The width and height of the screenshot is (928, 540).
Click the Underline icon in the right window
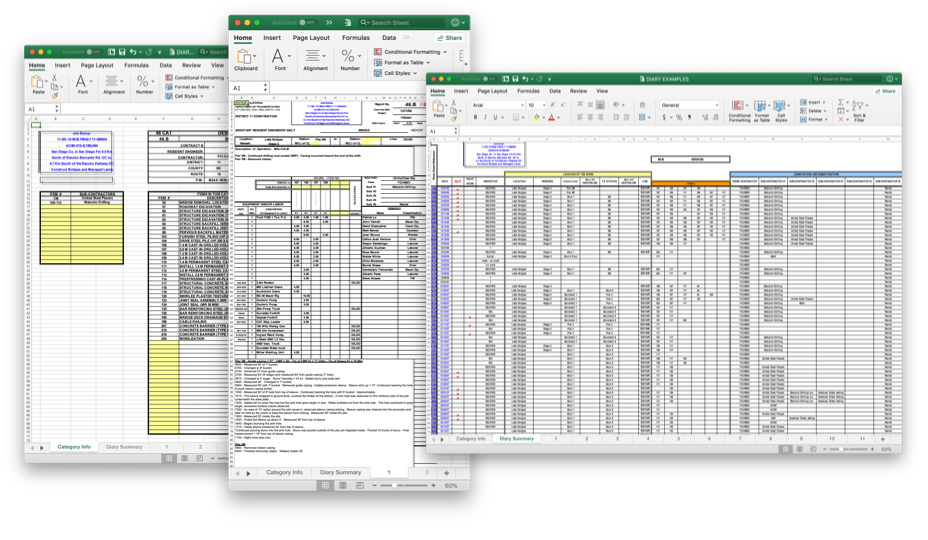495,117
